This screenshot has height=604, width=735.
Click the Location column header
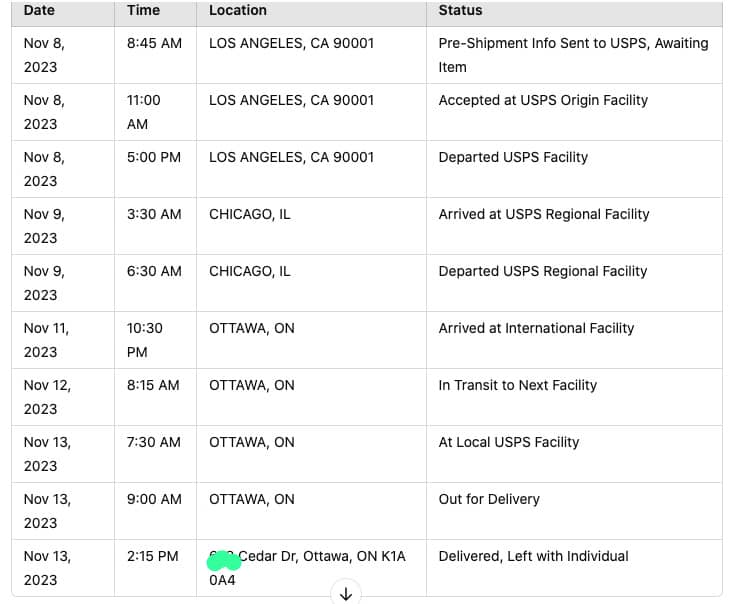pyautogui.click(x=238, y=10)
